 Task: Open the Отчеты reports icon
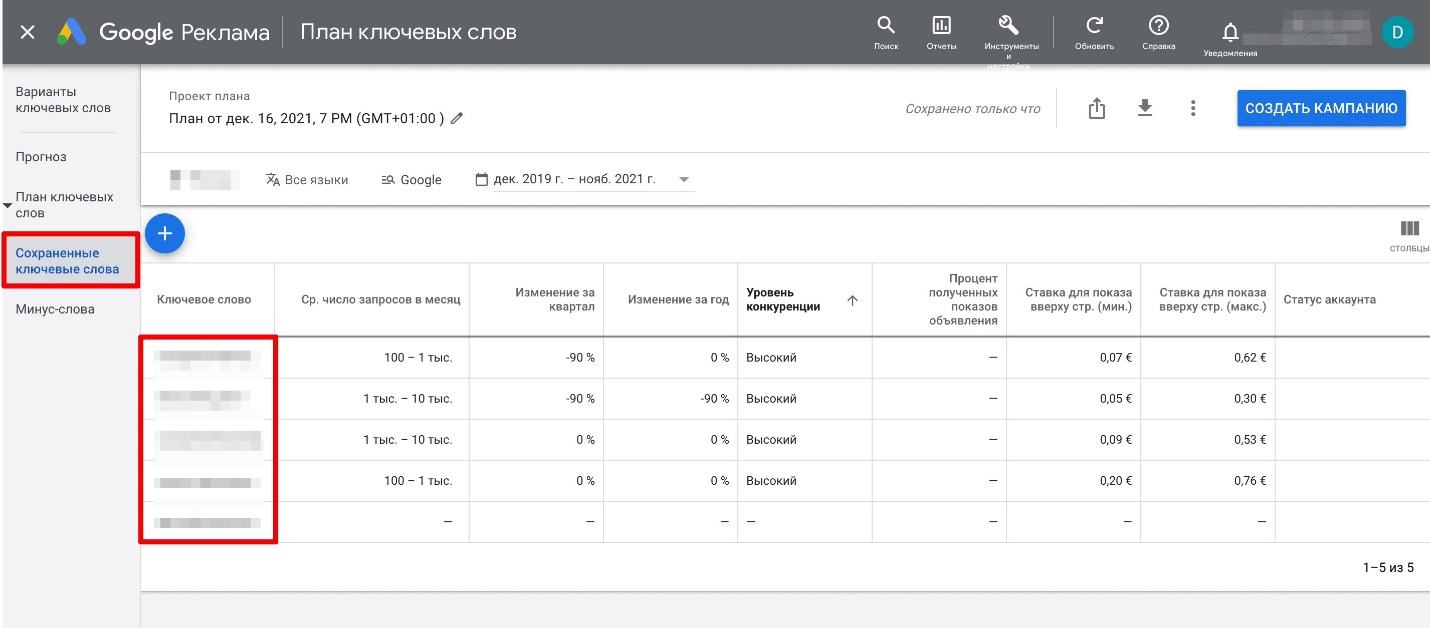[941, 26]
